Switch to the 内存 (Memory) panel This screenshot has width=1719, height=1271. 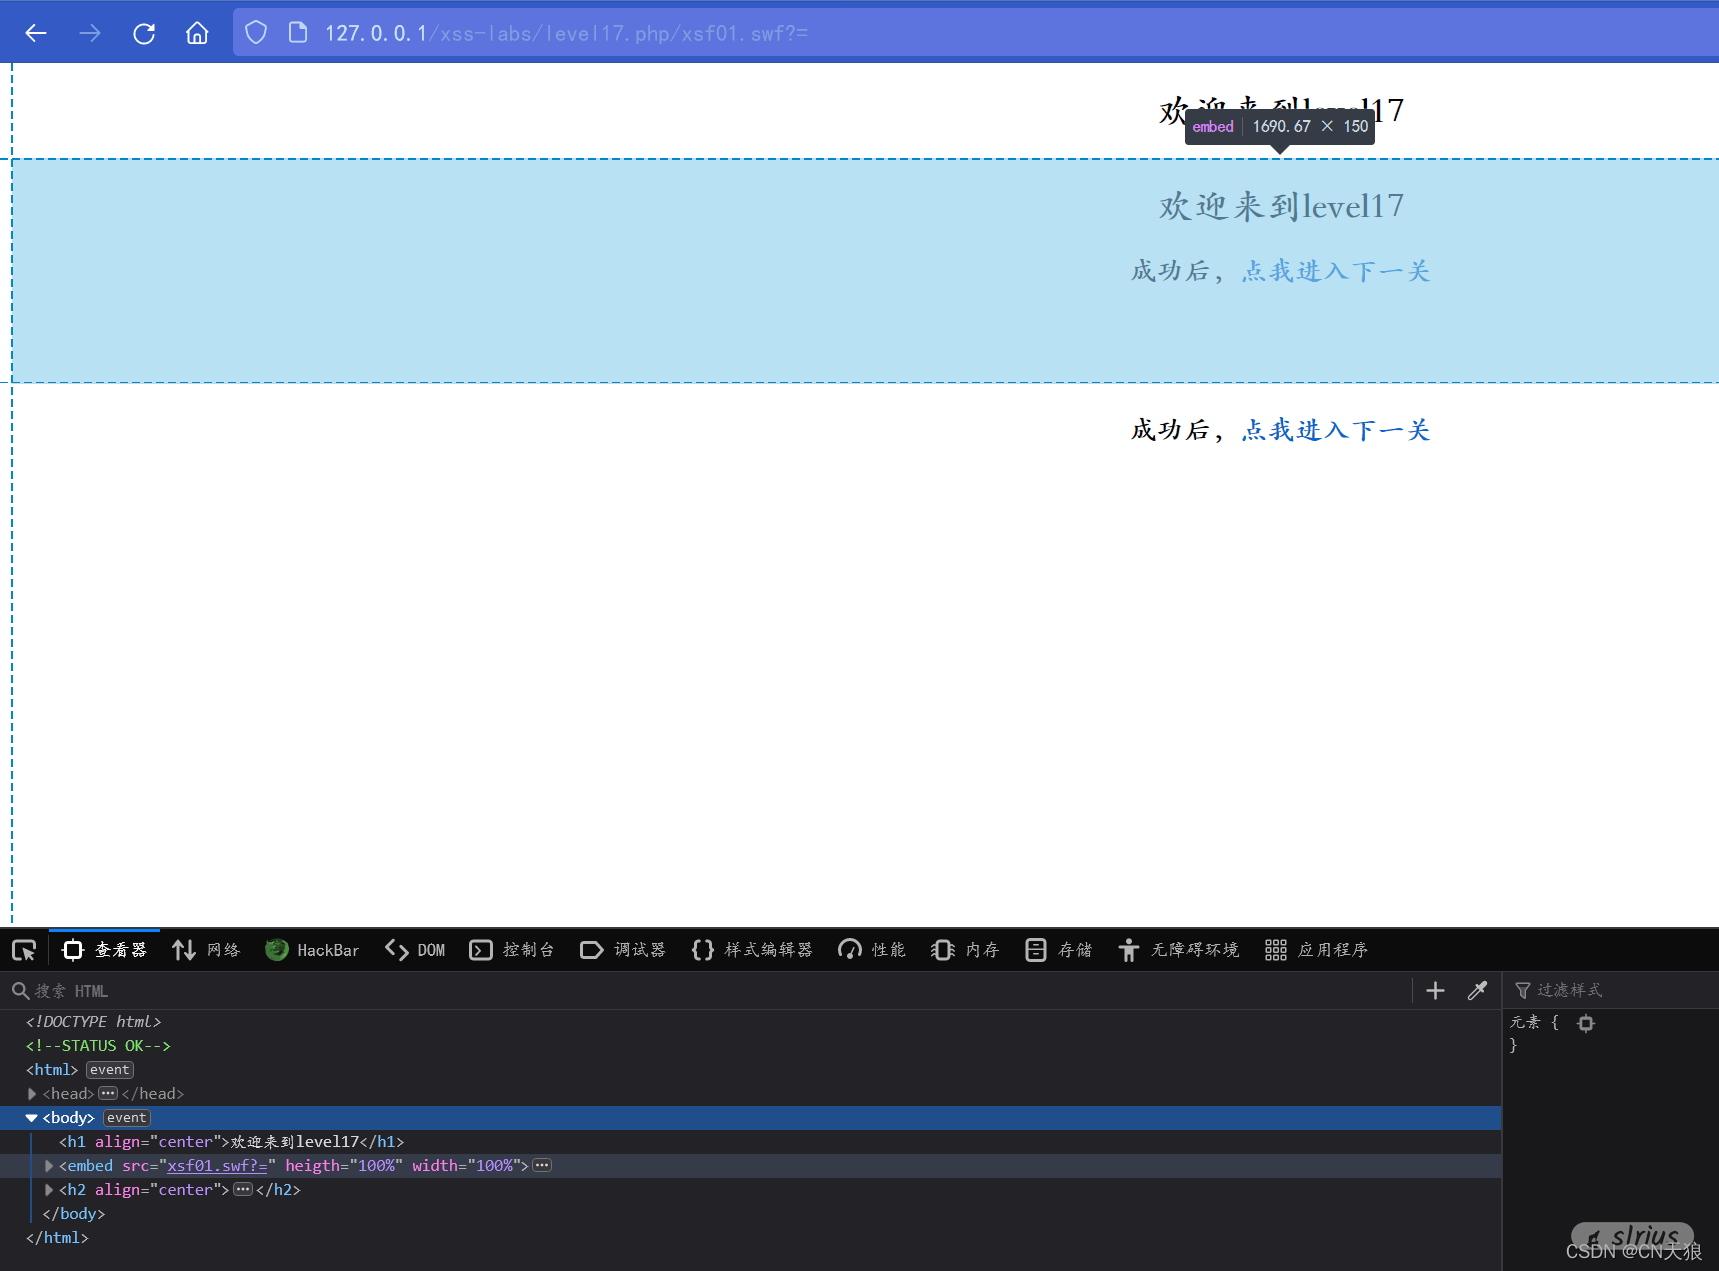(963, 950)
